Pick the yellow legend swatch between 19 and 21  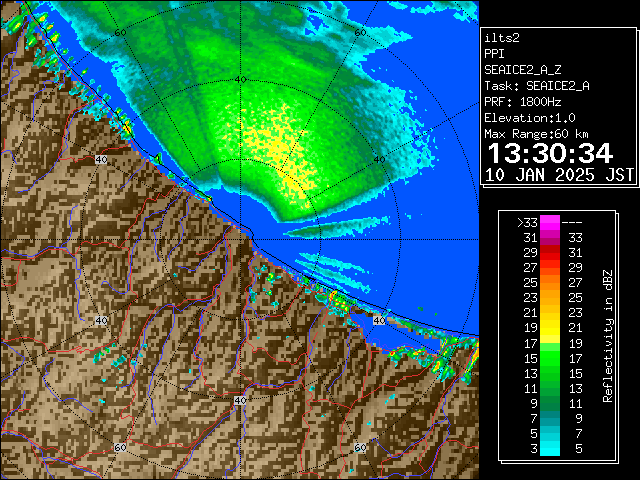[550, 328]
